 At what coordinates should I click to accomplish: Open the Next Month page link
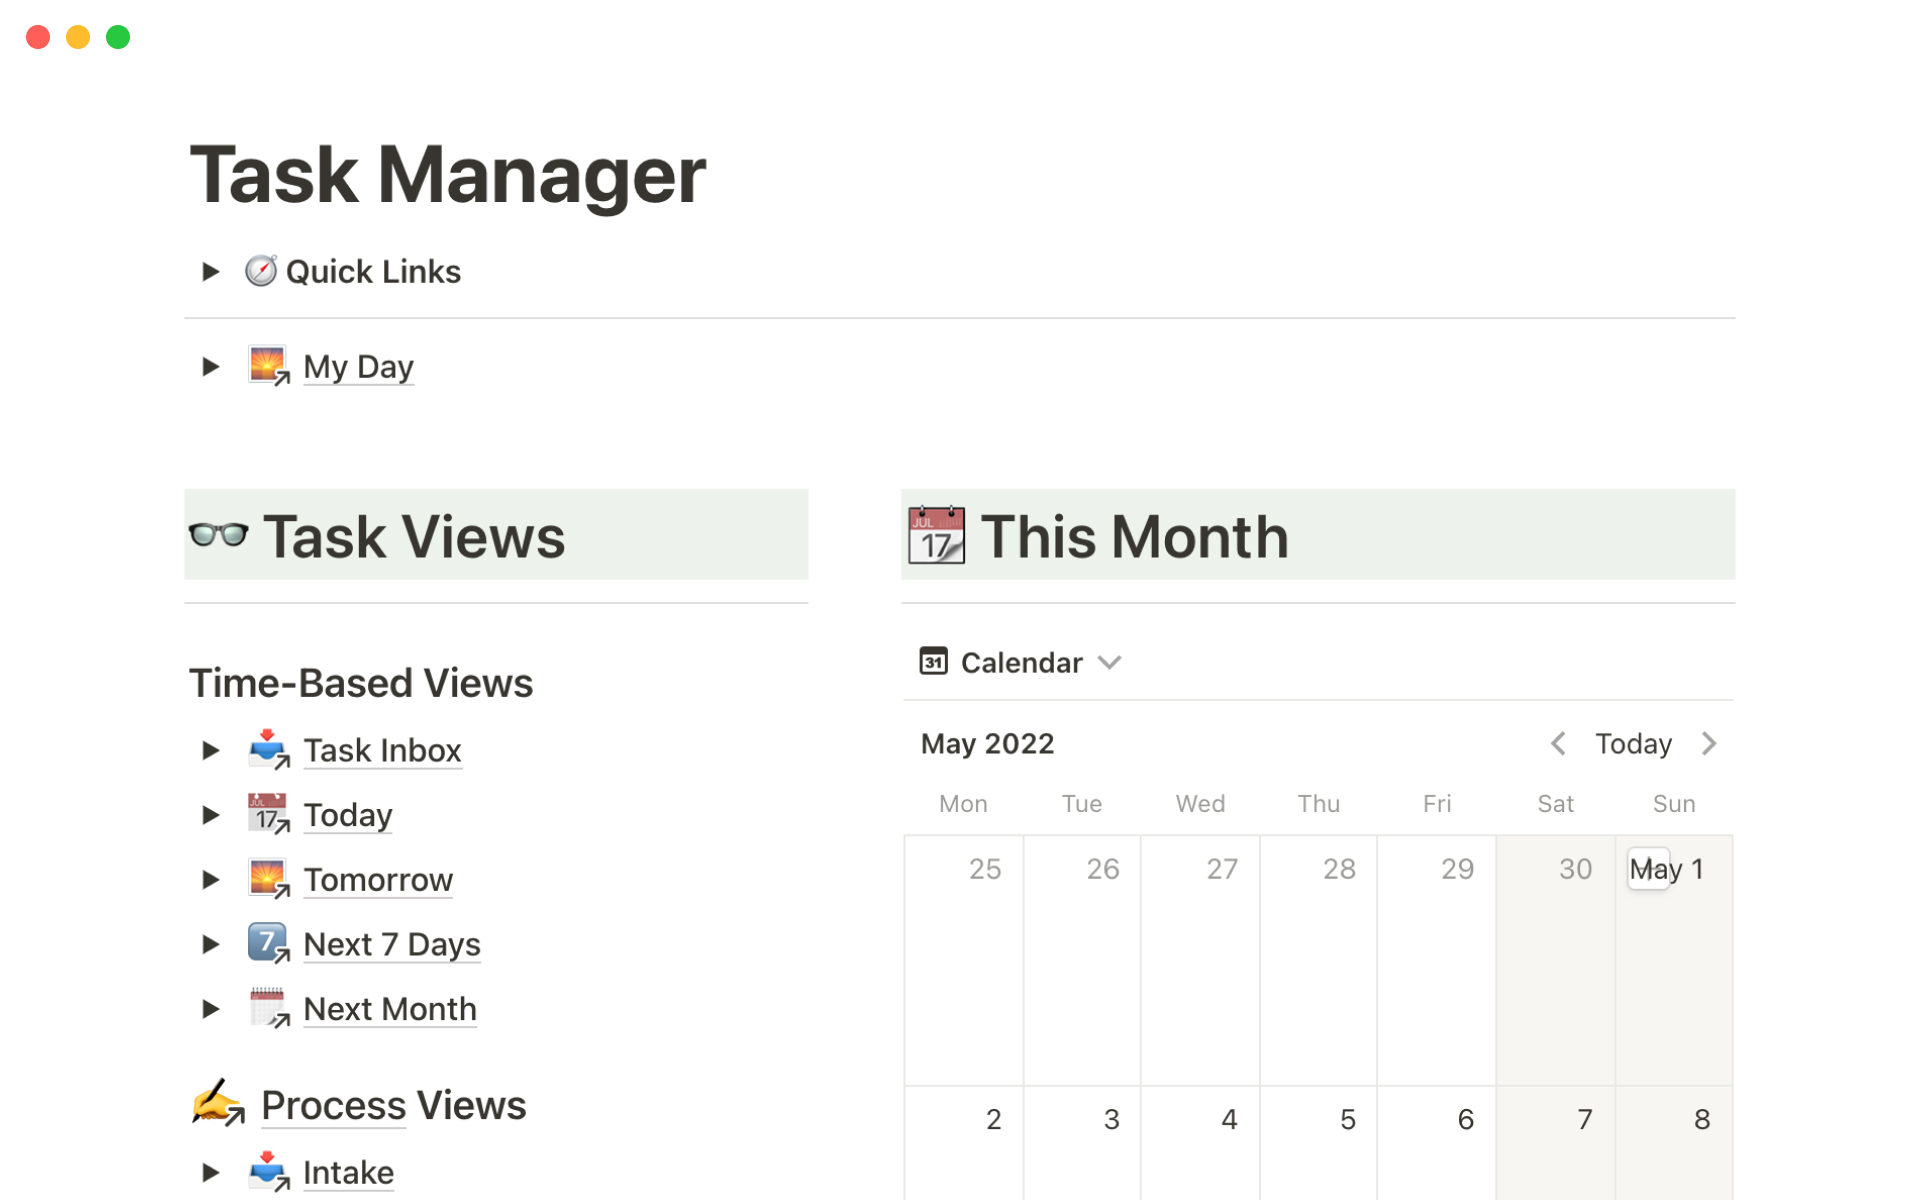click(390, 1009)
